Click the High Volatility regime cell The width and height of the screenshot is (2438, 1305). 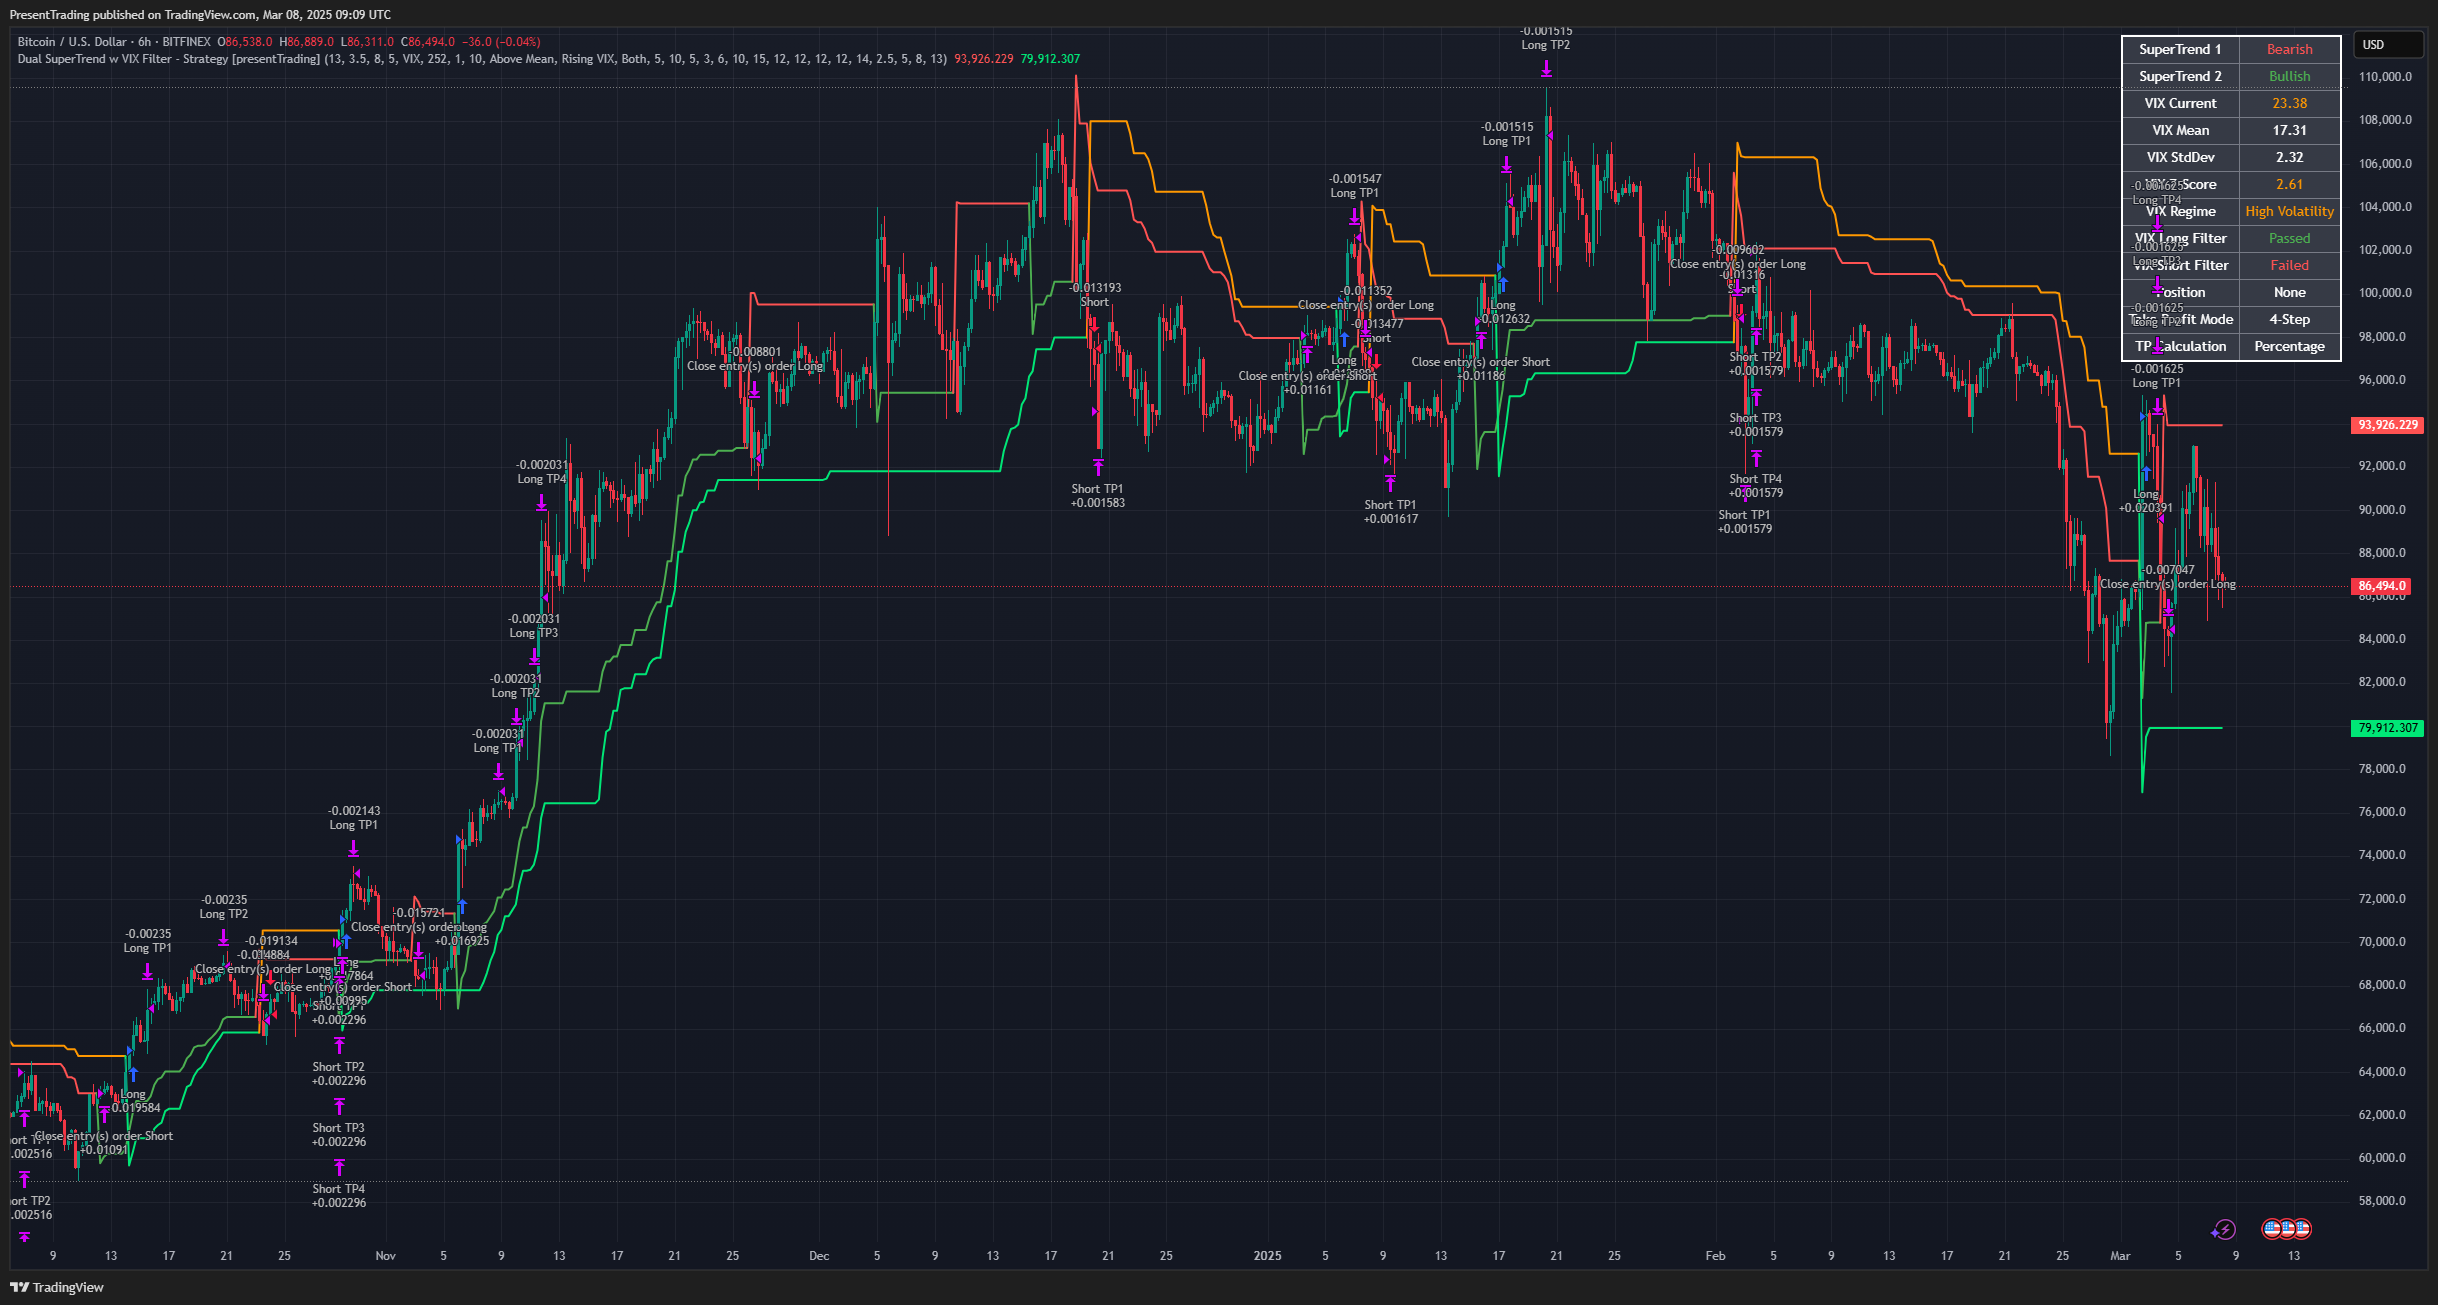click(2289, 211)
